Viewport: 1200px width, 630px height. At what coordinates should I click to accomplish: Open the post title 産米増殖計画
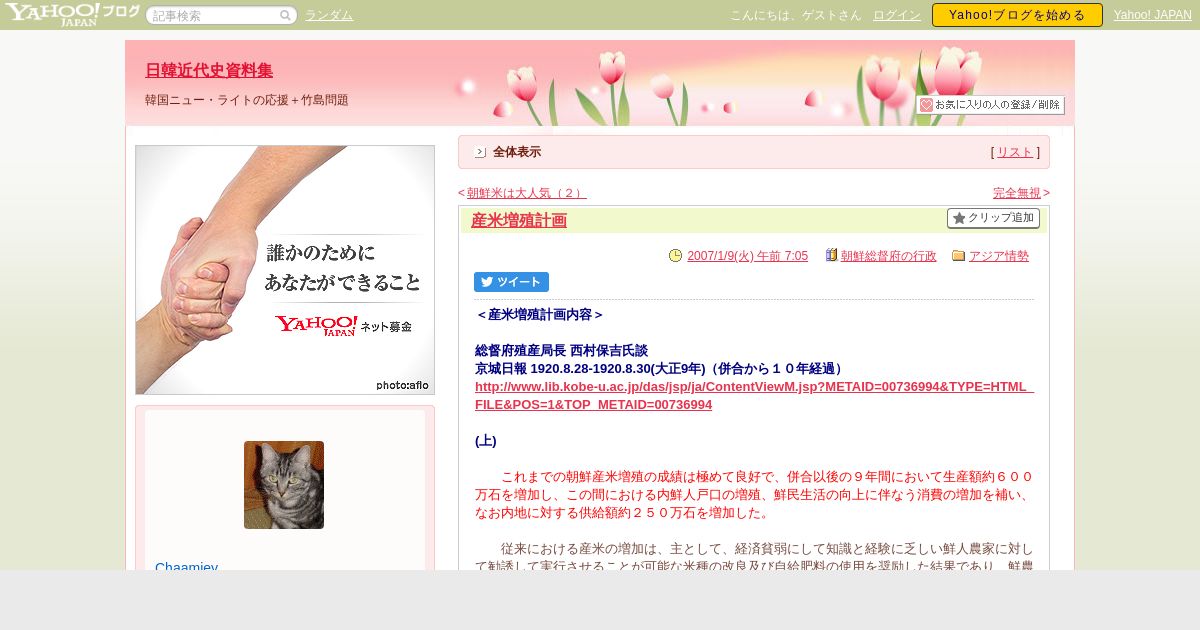519,220
